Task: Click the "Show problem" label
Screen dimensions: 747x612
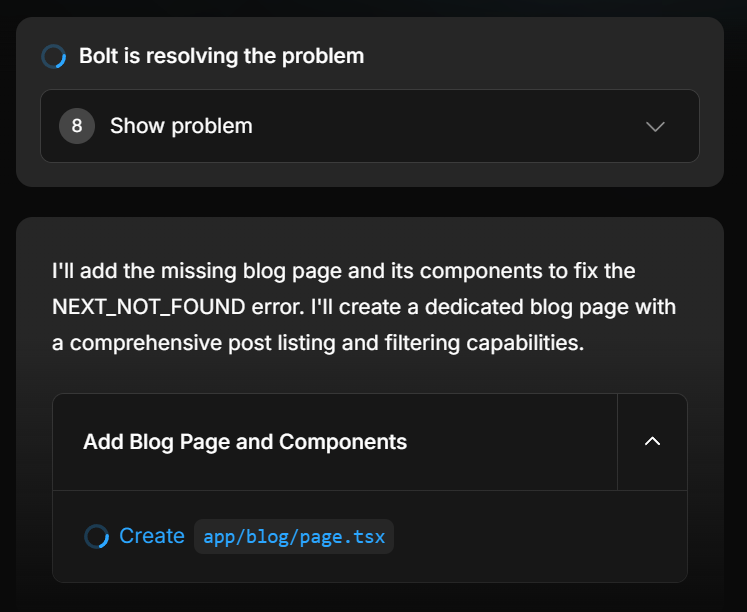Action: 181,126
